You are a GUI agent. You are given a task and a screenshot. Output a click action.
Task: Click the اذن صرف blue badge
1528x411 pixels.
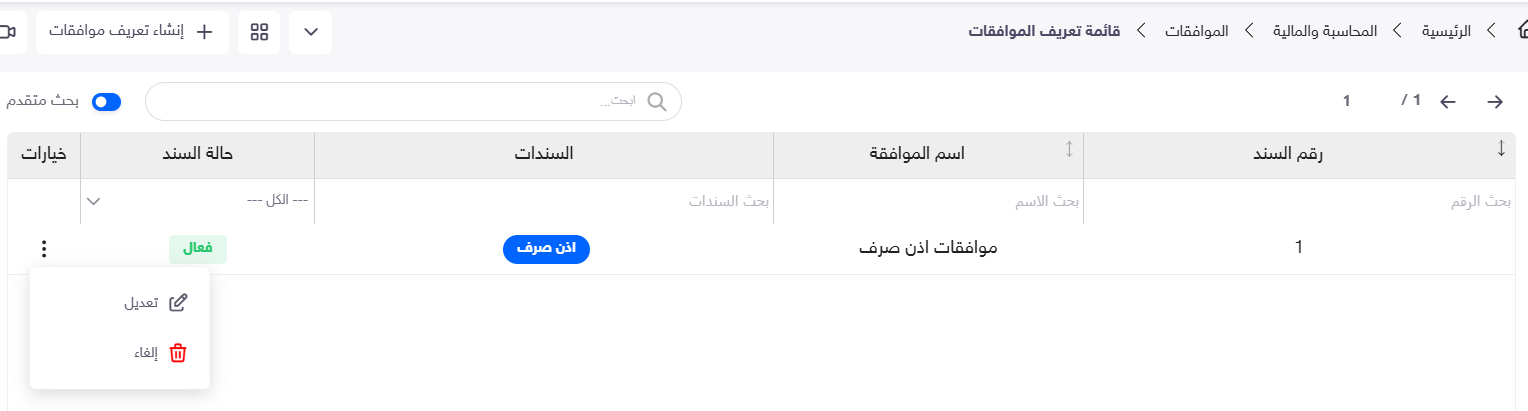(x=546, y=248)
